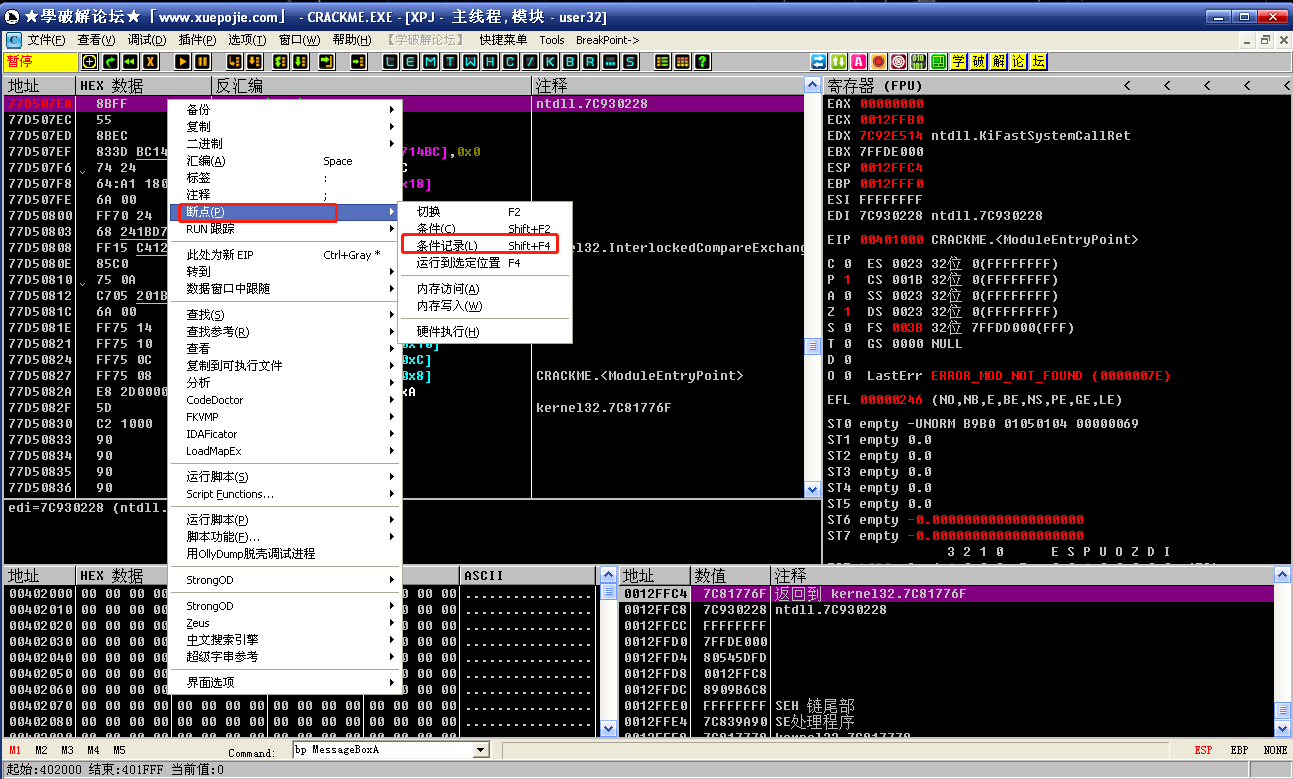Open the BreakPoint-> menu
The width and height of the screenshot is (1293, 779).
[x=607, y=40]
